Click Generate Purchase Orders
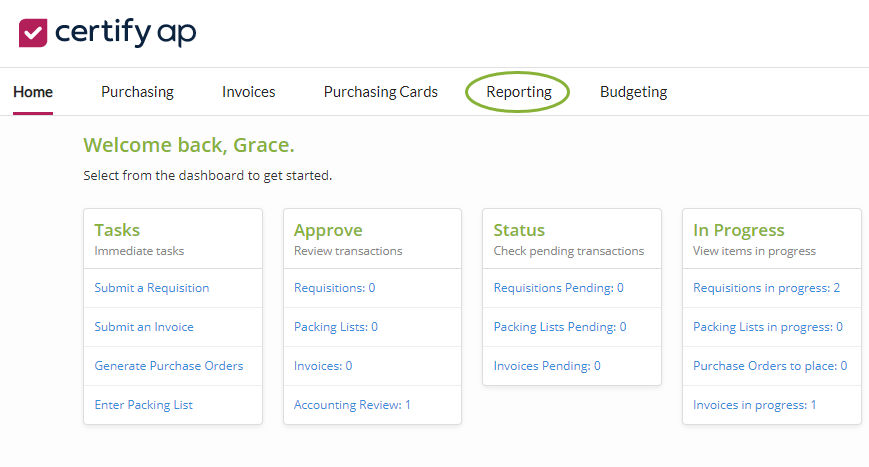This screenshot has height=467, width=869. click(169, 366)
